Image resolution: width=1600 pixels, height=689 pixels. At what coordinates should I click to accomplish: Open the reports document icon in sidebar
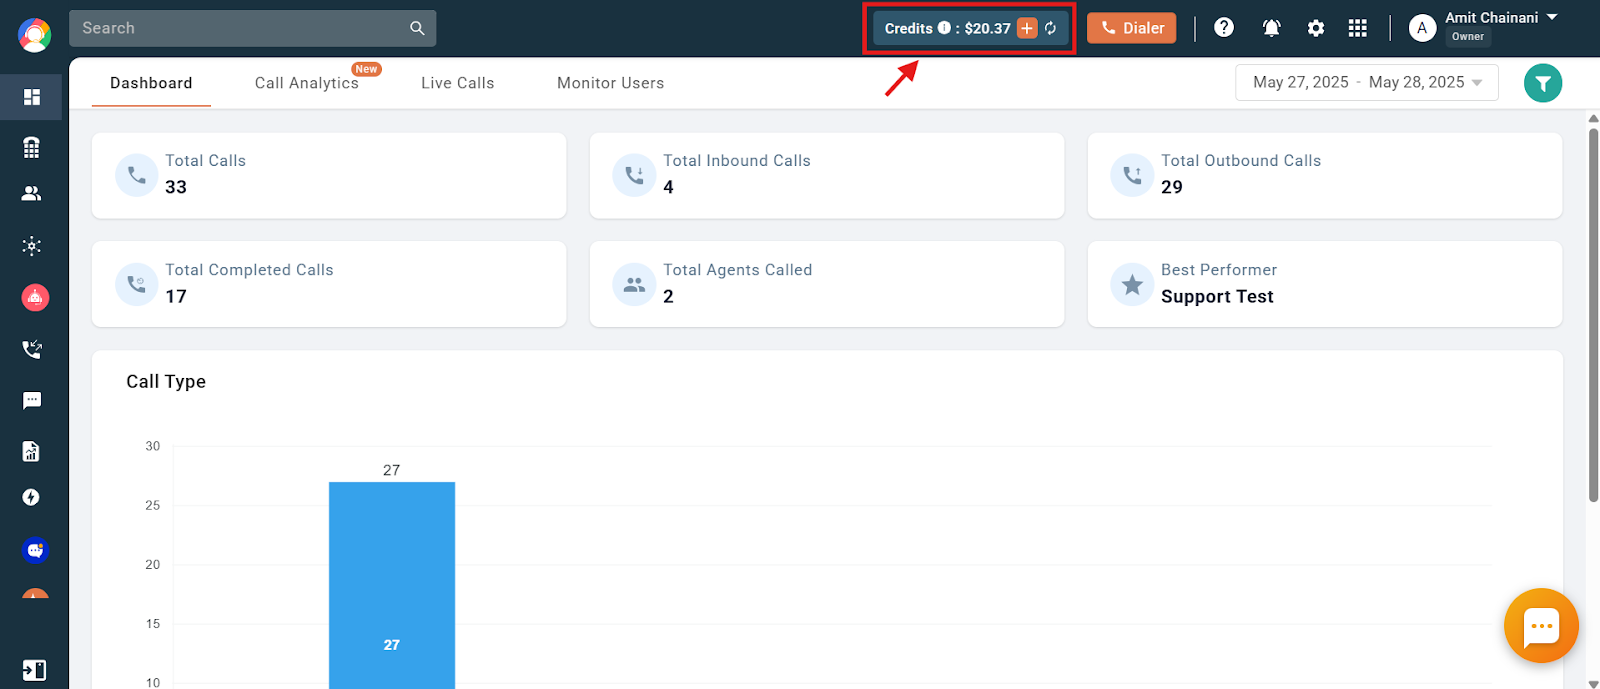[x=32, y=451]
